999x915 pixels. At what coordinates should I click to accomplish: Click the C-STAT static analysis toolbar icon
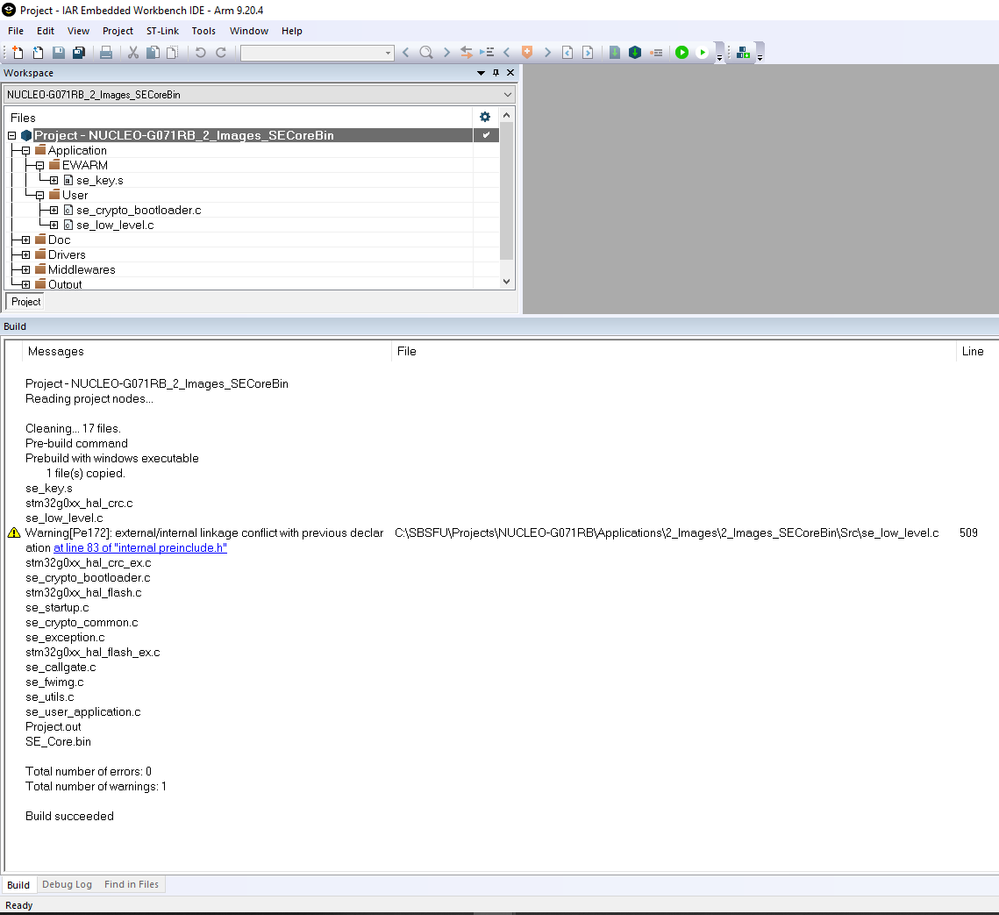(743, 52)
